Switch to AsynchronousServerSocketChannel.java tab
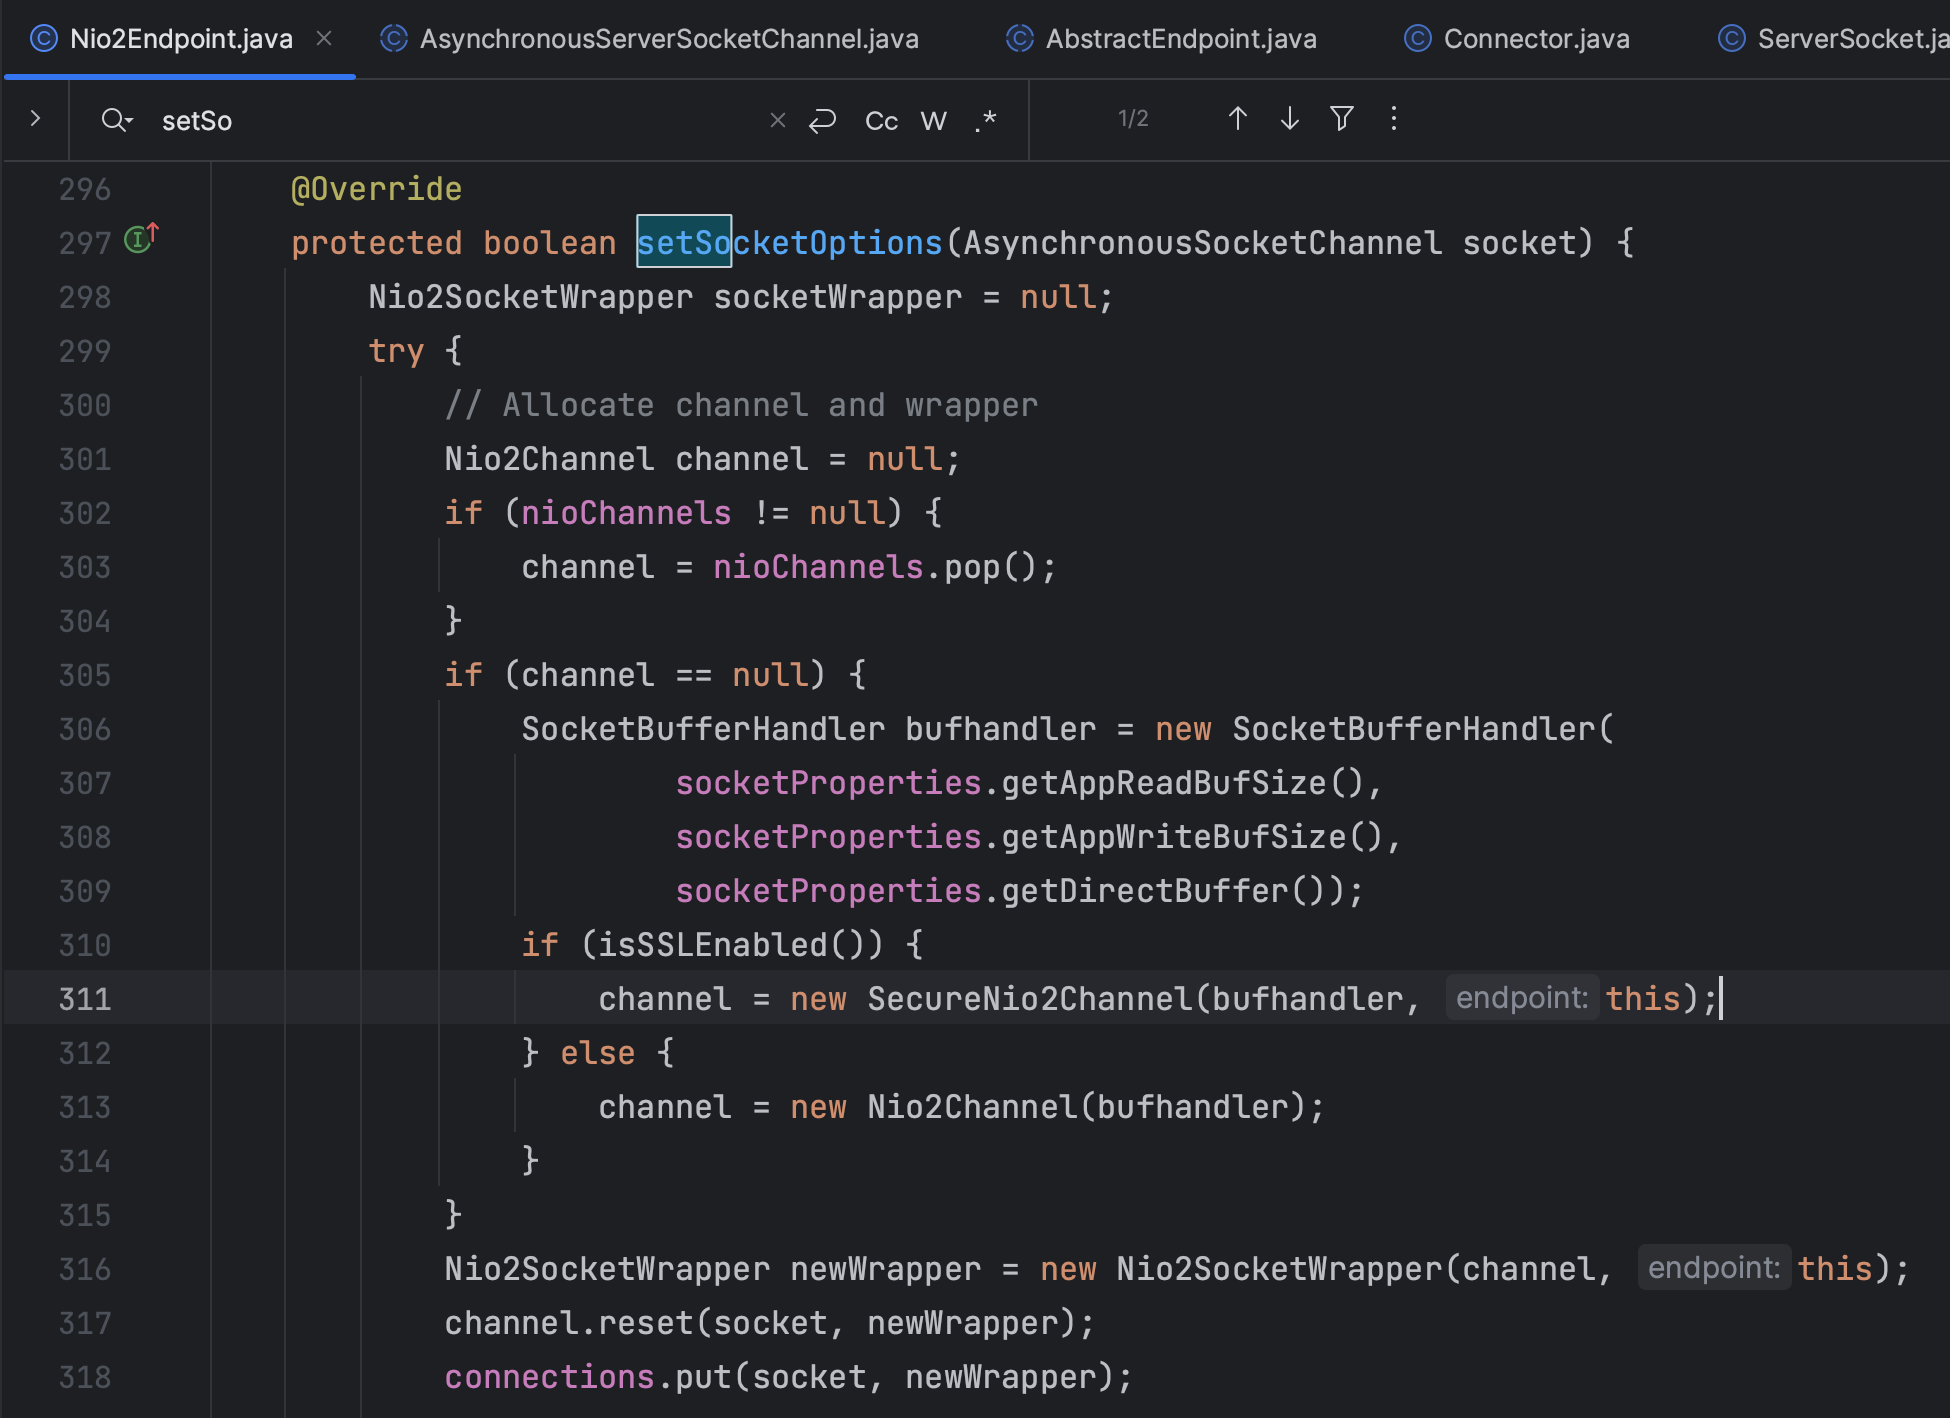The image size is (1950, 1418). 668,39
